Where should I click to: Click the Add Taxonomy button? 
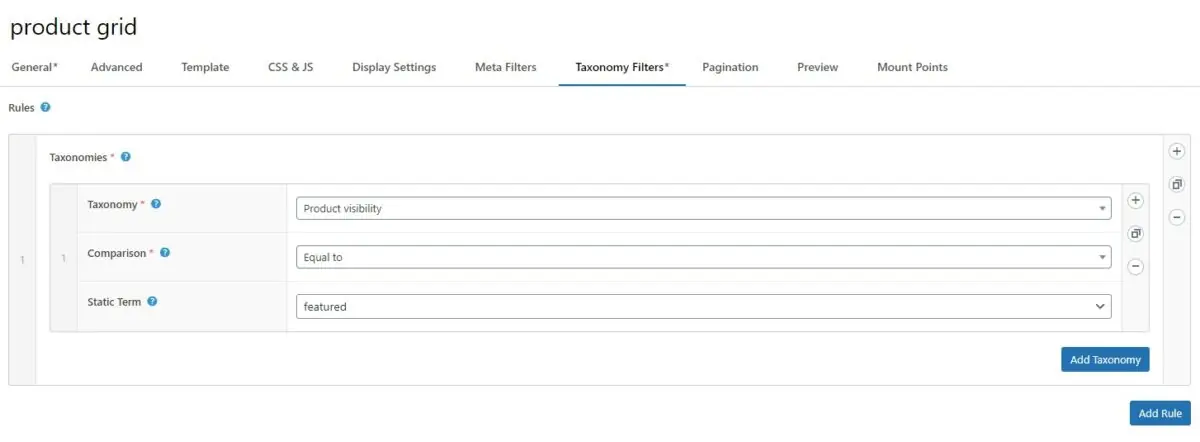coord(1105,360)
